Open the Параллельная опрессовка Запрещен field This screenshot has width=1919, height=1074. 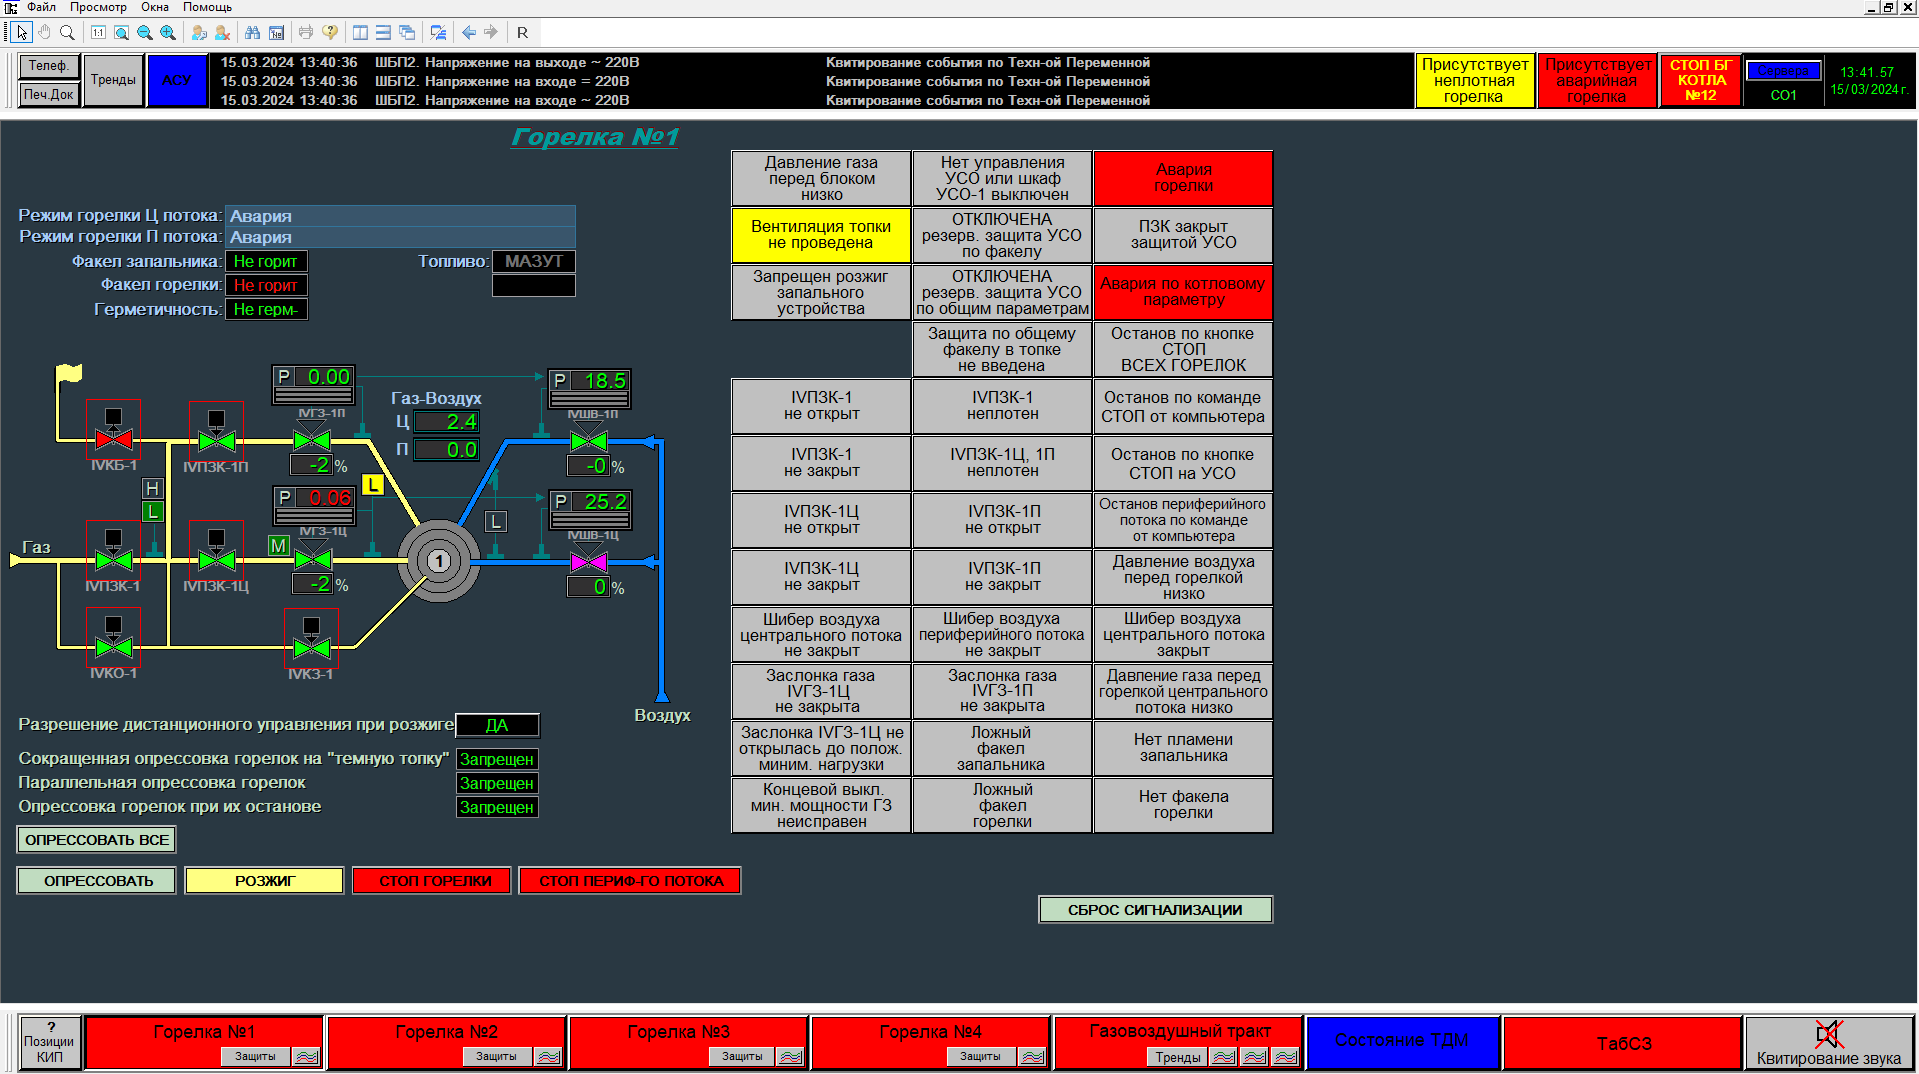click(497, 783)
